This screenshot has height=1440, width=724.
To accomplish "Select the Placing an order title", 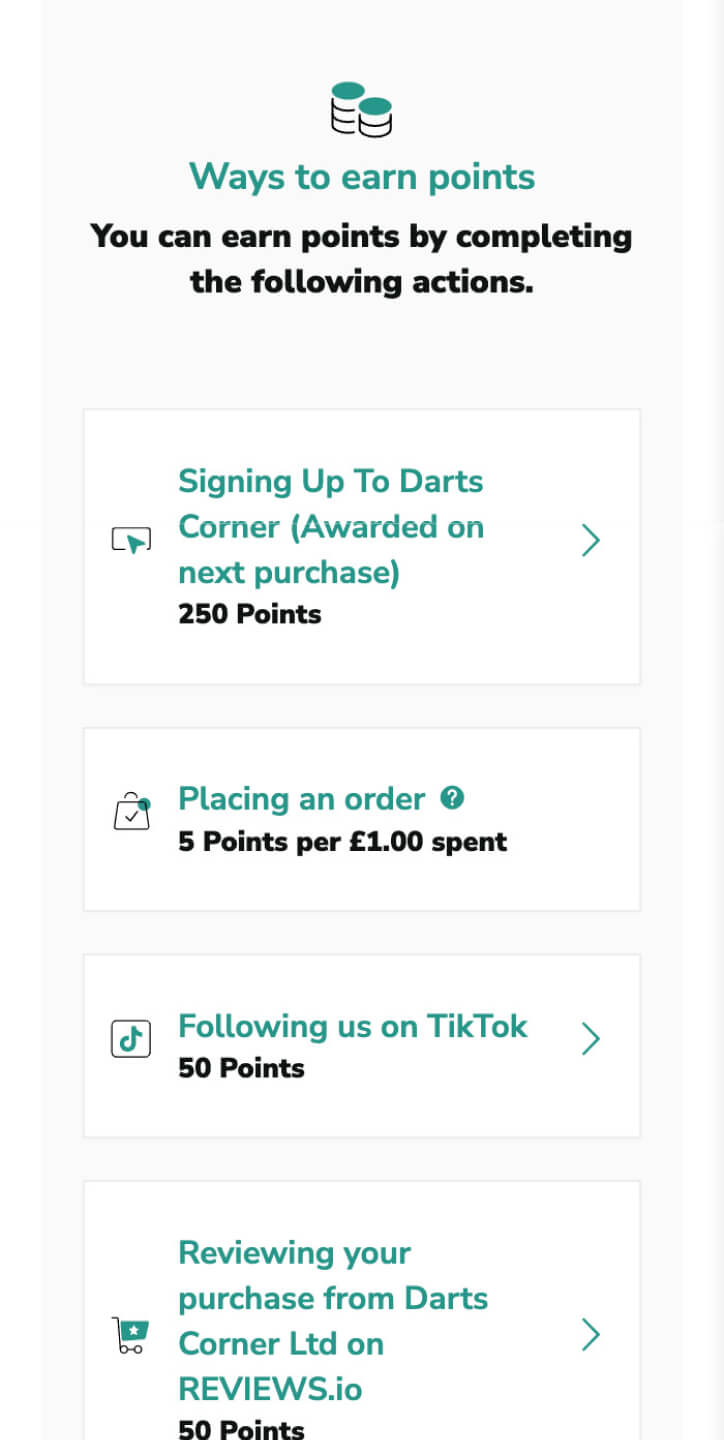I will pos(302,799).
